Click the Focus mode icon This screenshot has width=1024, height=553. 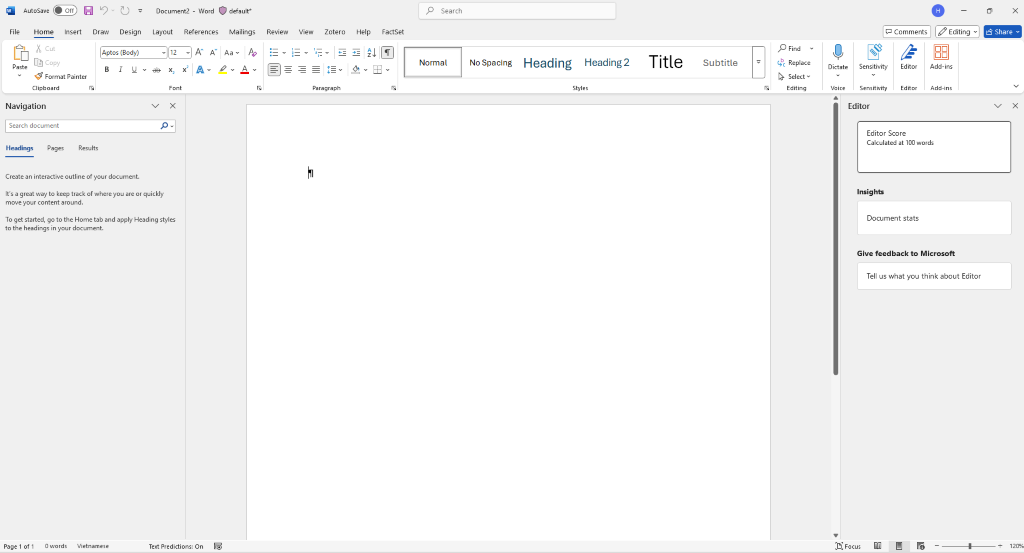[848, 546]
